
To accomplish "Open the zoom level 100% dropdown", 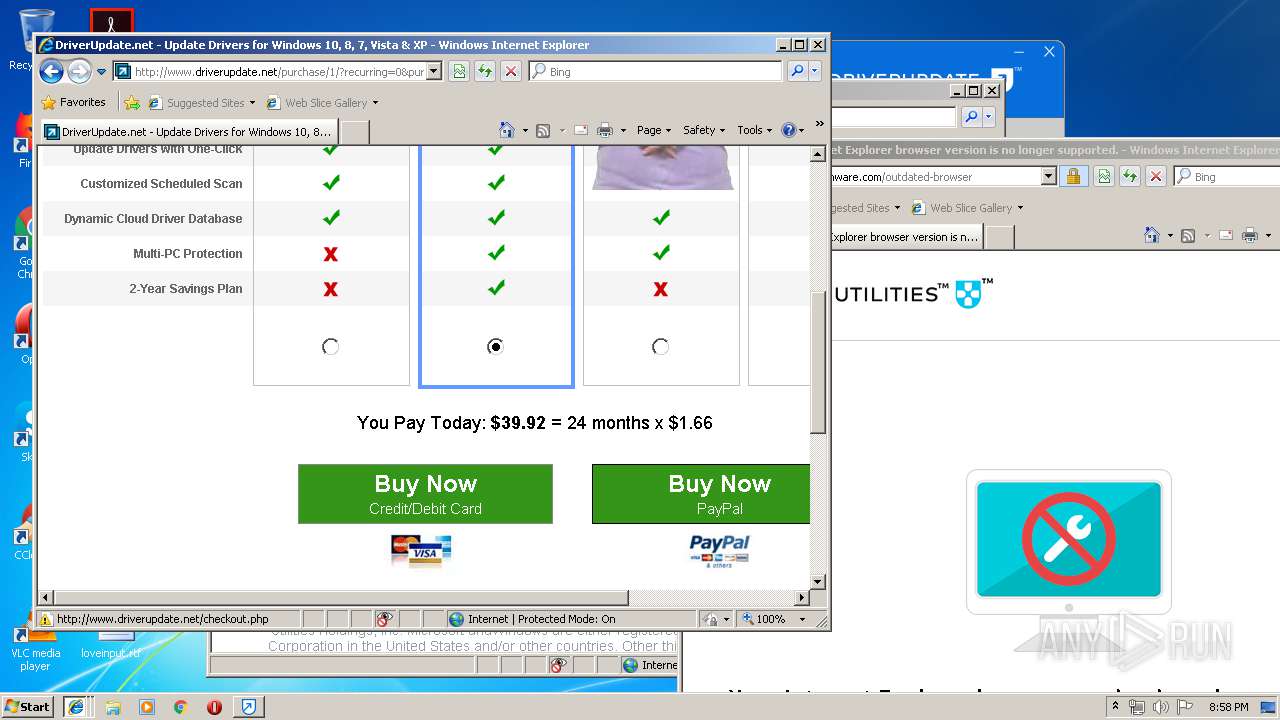I will point(802,619).
